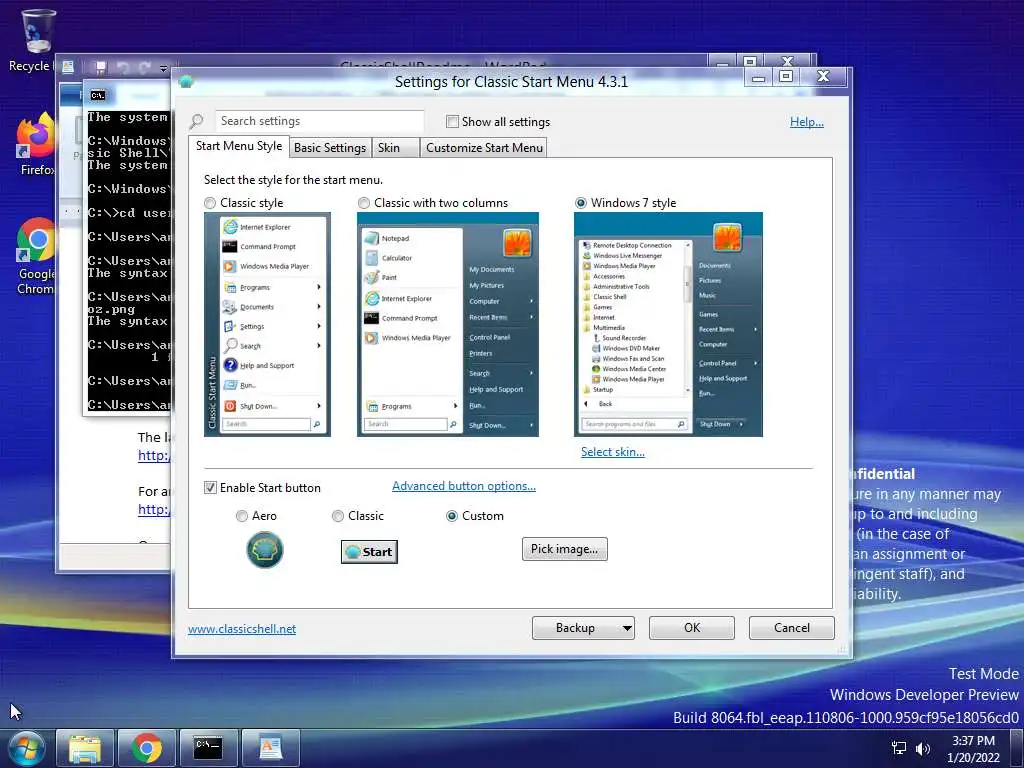Open the Backup dropdown button
Viewport: 1024px width, 768px height.
point(583,628)
